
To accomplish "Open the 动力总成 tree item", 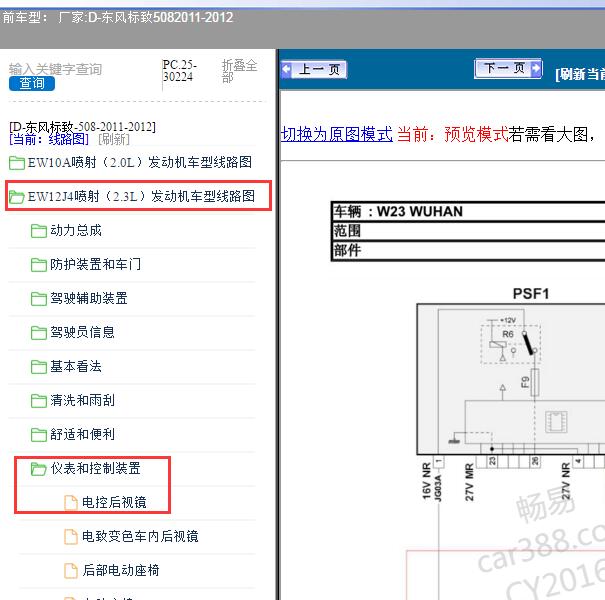I will (x=76, y=230).
